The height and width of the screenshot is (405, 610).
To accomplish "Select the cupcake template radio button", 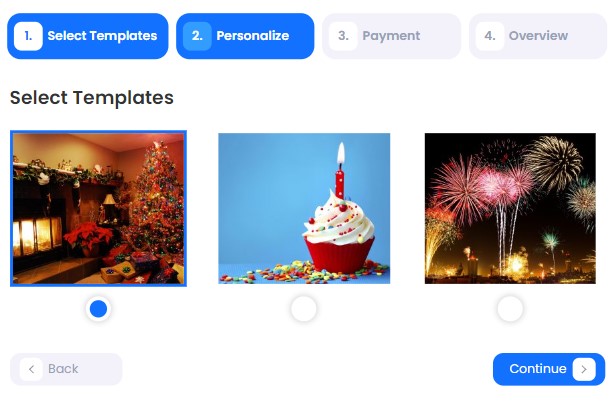I will pos(304,309).
